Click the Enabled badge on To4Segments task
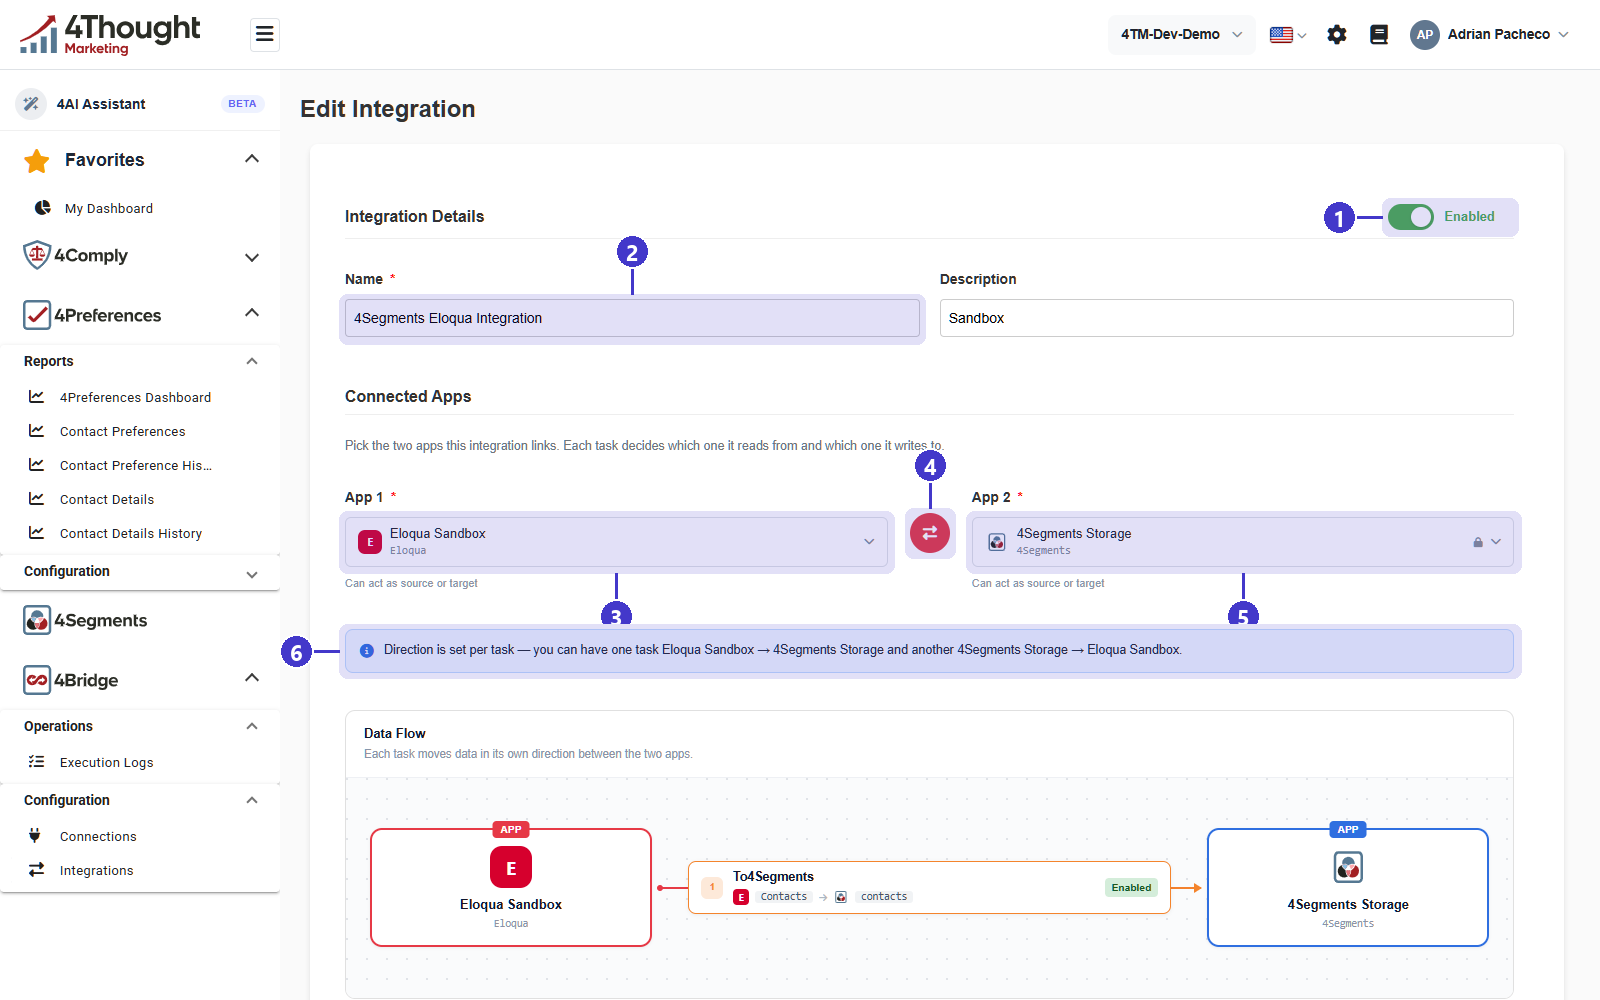1600x1000 pixels. pos(1131,887)
